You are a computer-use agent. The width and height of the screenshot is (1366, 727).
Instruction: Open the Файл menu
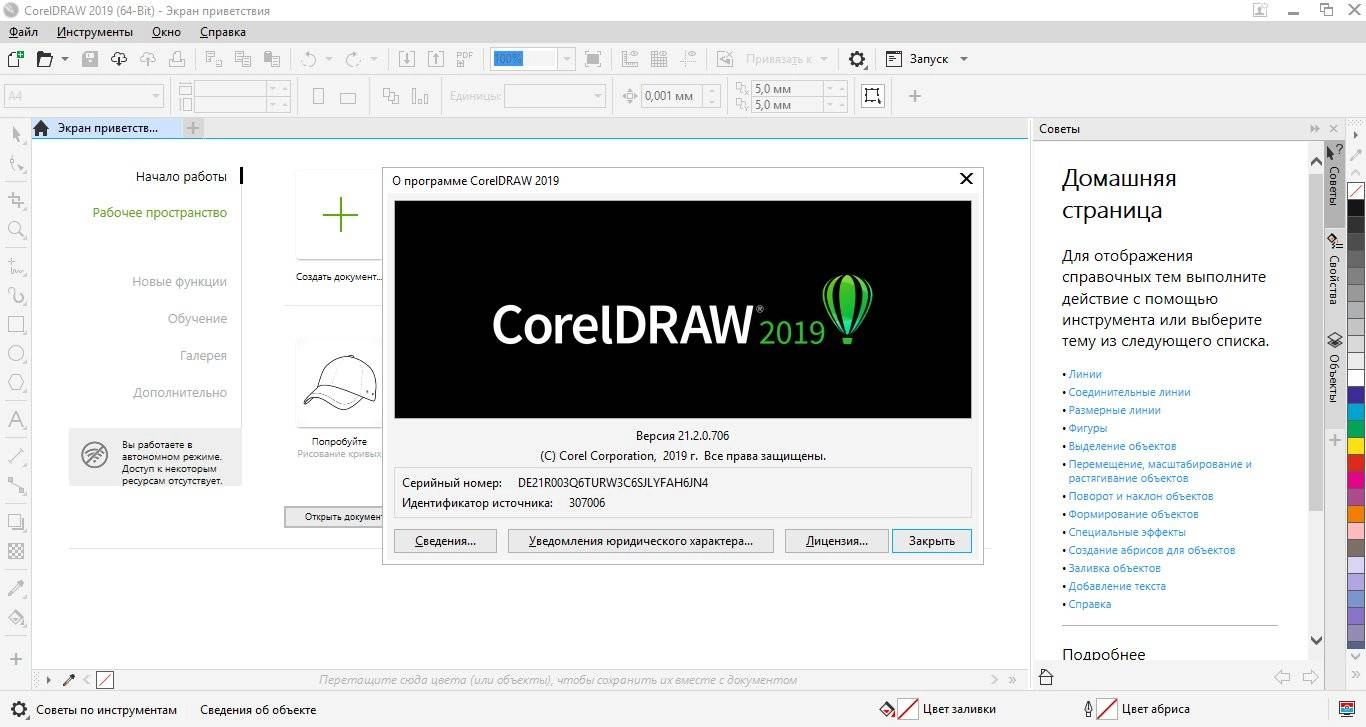click(x=22, y=31)
